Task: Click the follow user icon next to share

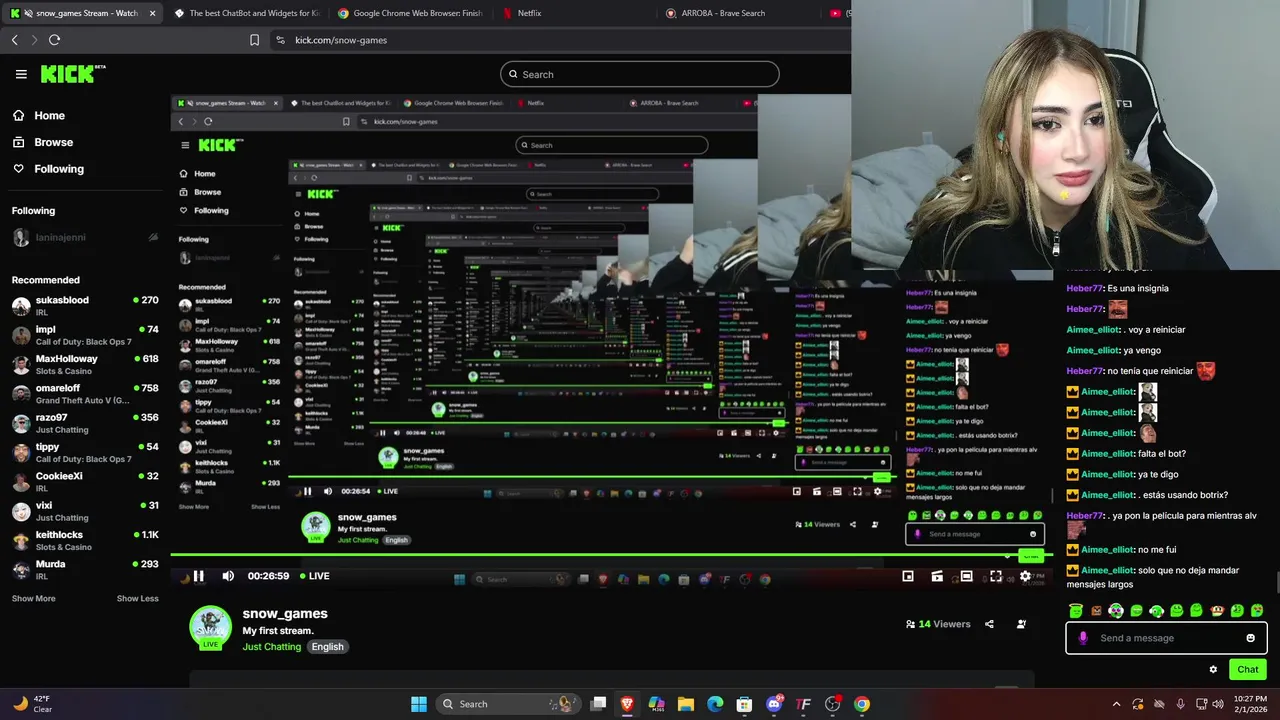Action: (1021, 624)
